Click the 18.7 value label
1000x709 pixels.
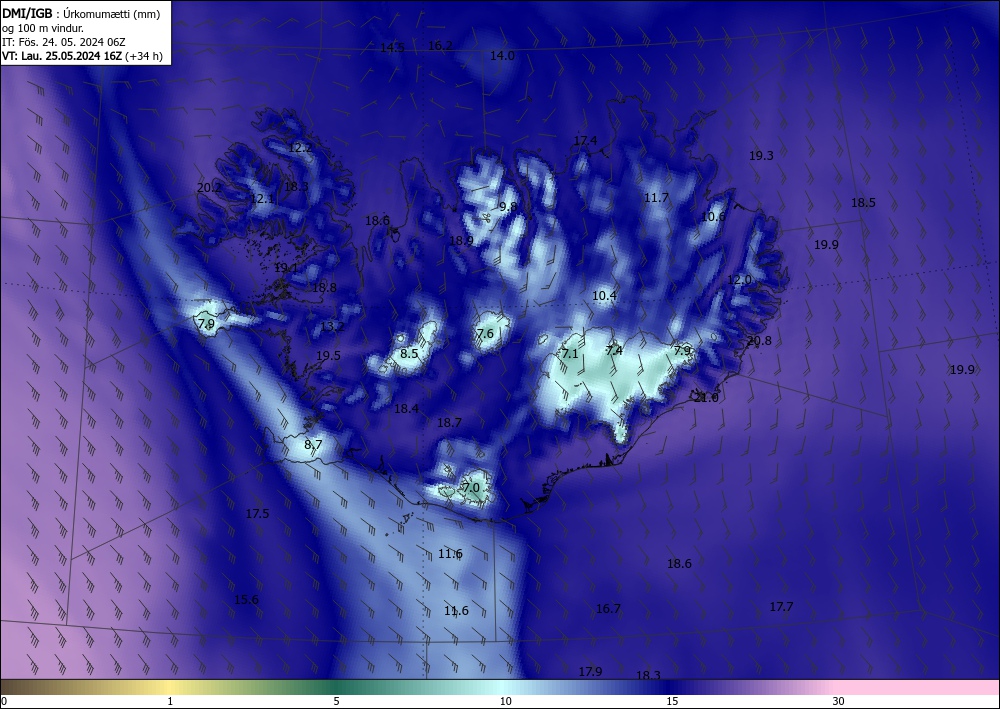click(449, 423)
